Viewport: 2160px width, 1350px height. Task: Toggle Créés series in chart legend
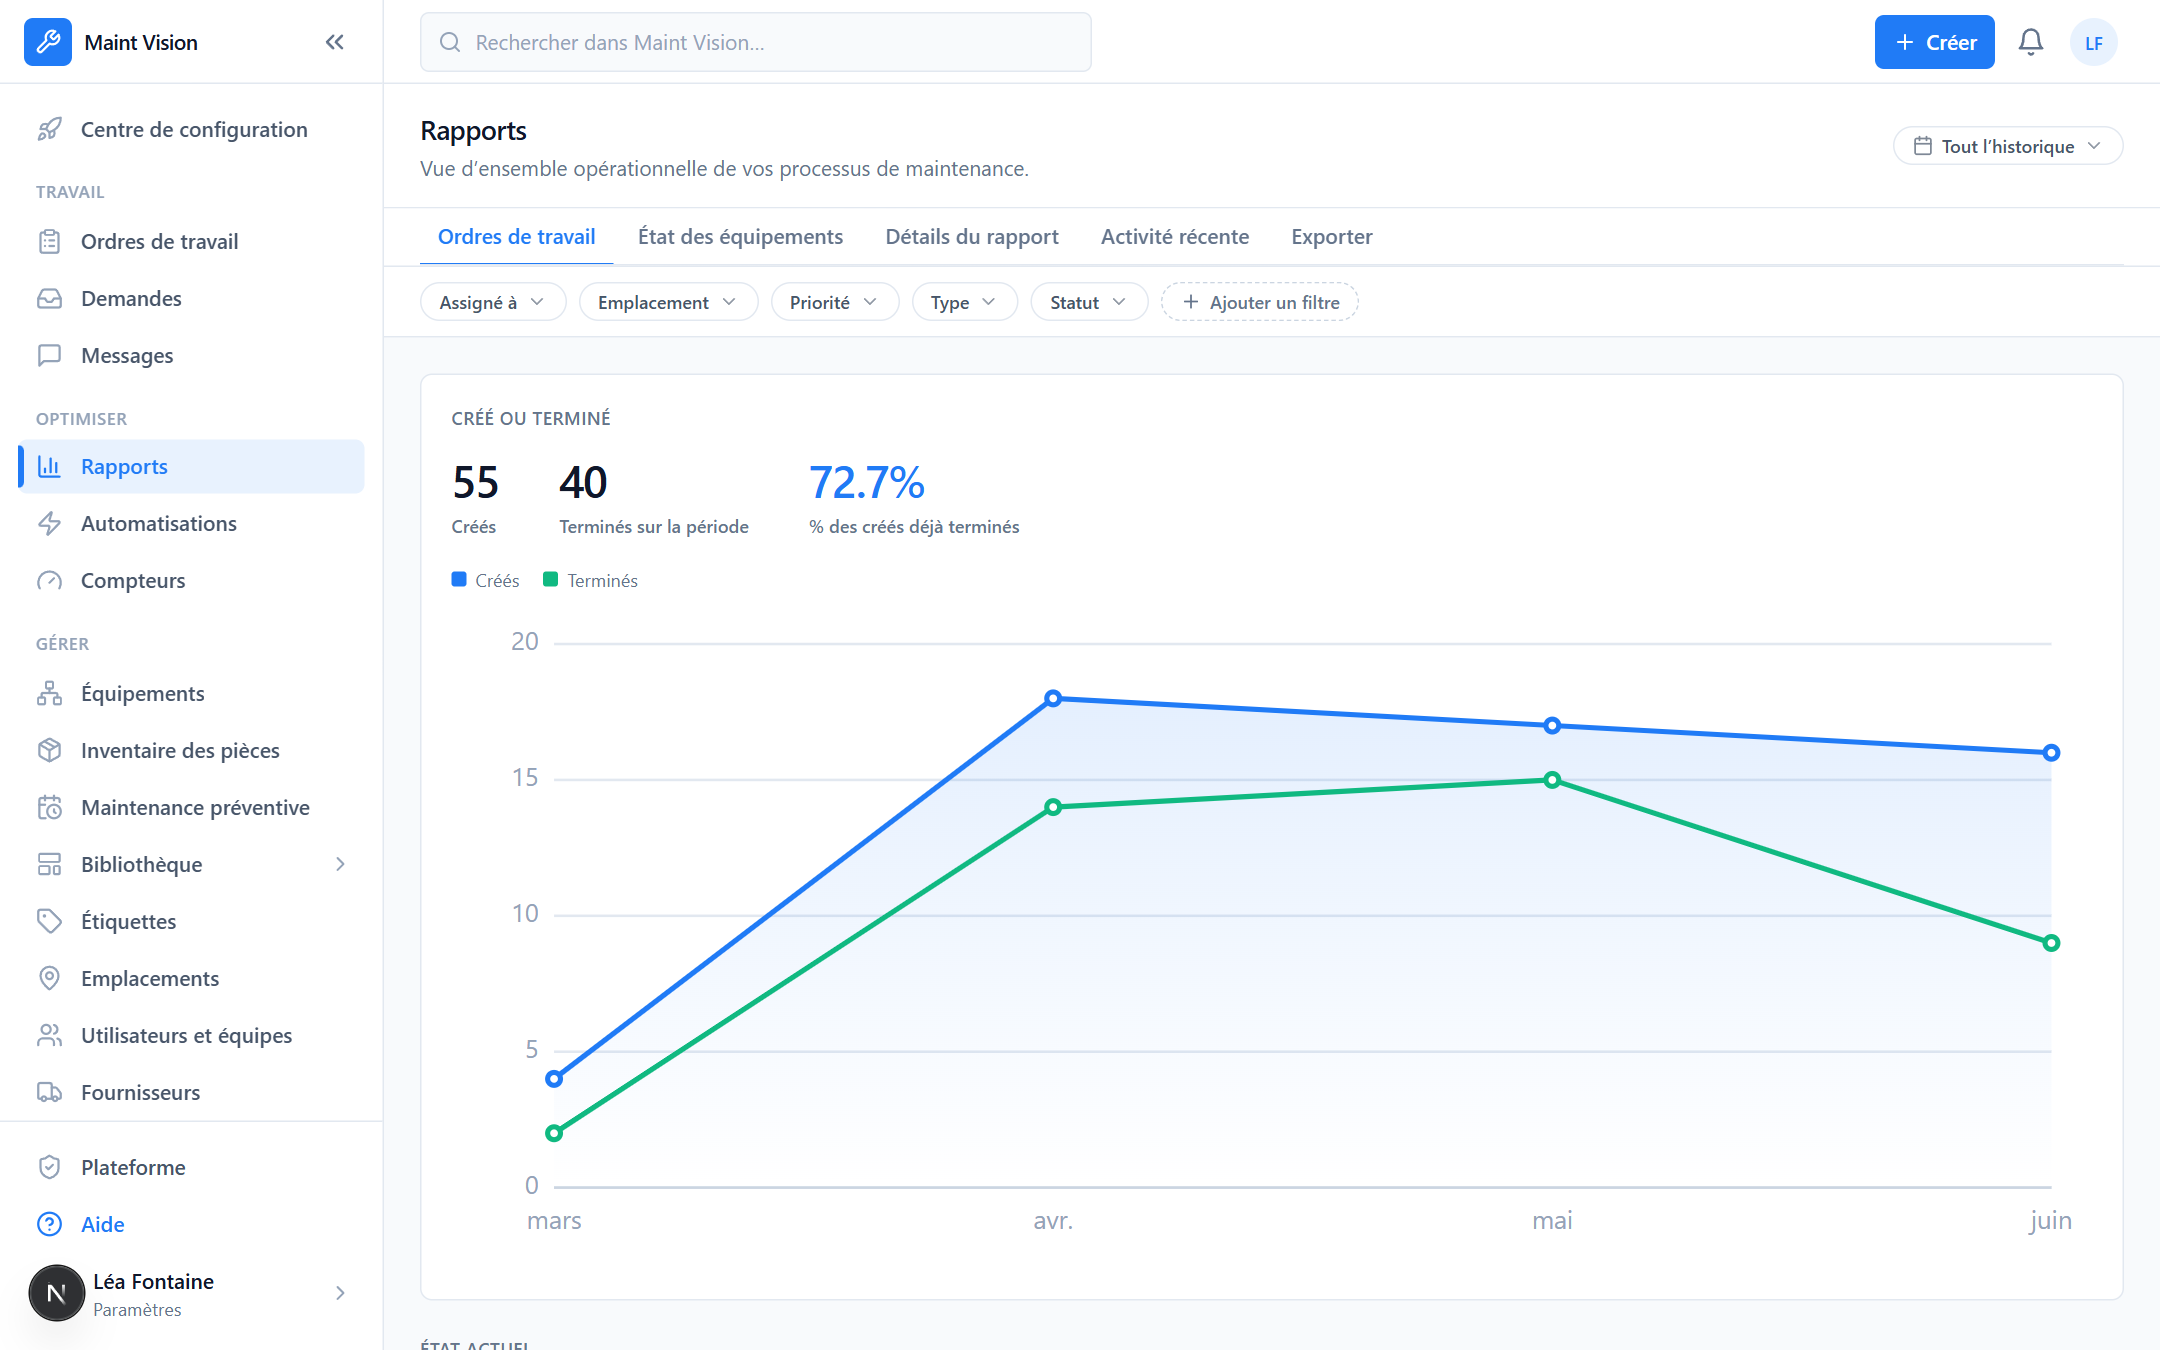486,581
